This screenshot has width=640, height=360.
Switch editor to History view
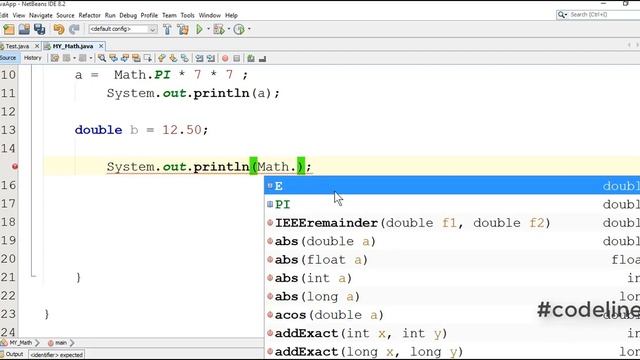tap(33, 58)
